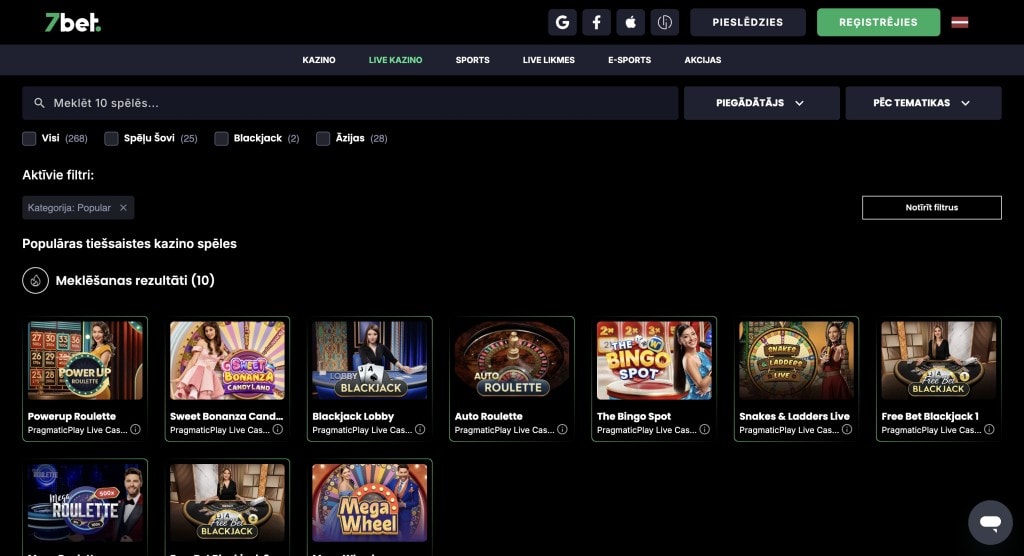Click the Auto Roulette title text
The height and width of the screenshot is (556, 1024).
(488, 416)
